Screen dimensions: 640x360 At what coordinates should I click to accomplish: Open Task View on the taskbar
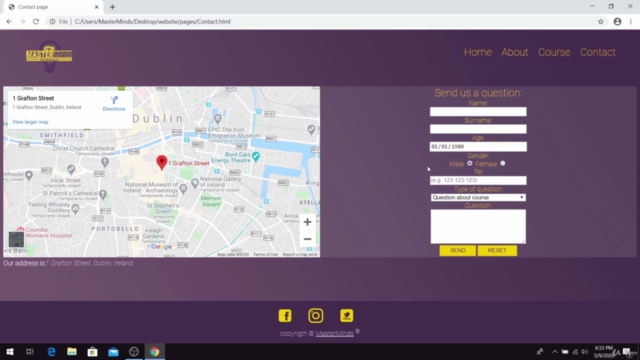pyautogui.click(x=30, y=351)
